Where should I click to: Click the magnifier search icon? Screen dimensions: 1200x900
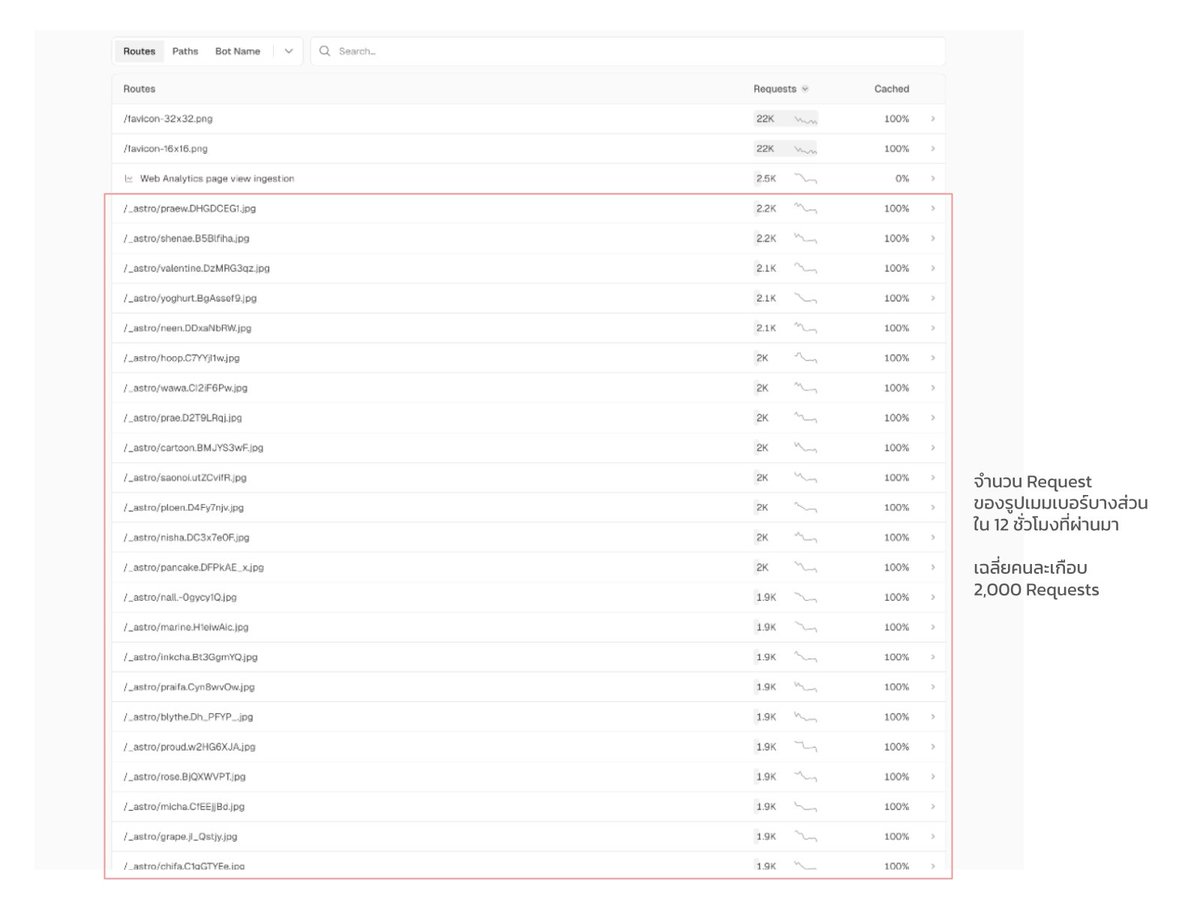pyautogui.click(x=325, y=51)
